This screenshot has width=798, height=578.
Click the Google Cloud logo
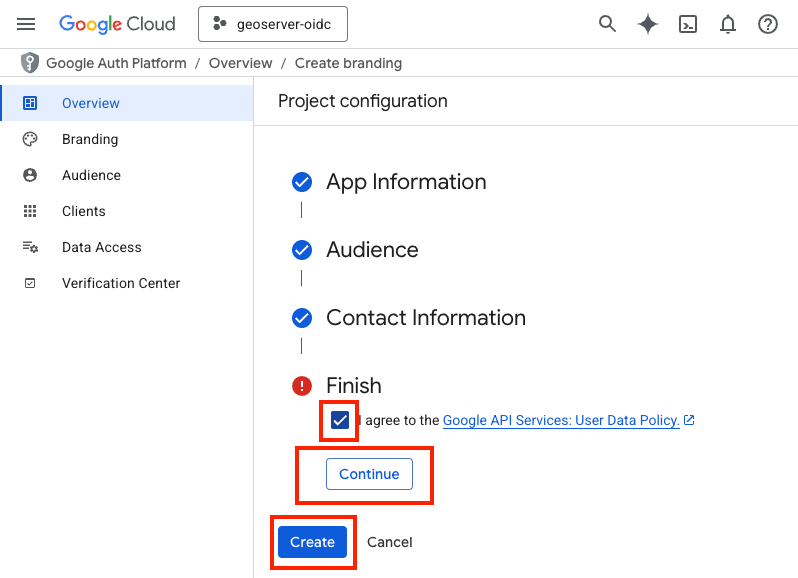click(117, 24)
